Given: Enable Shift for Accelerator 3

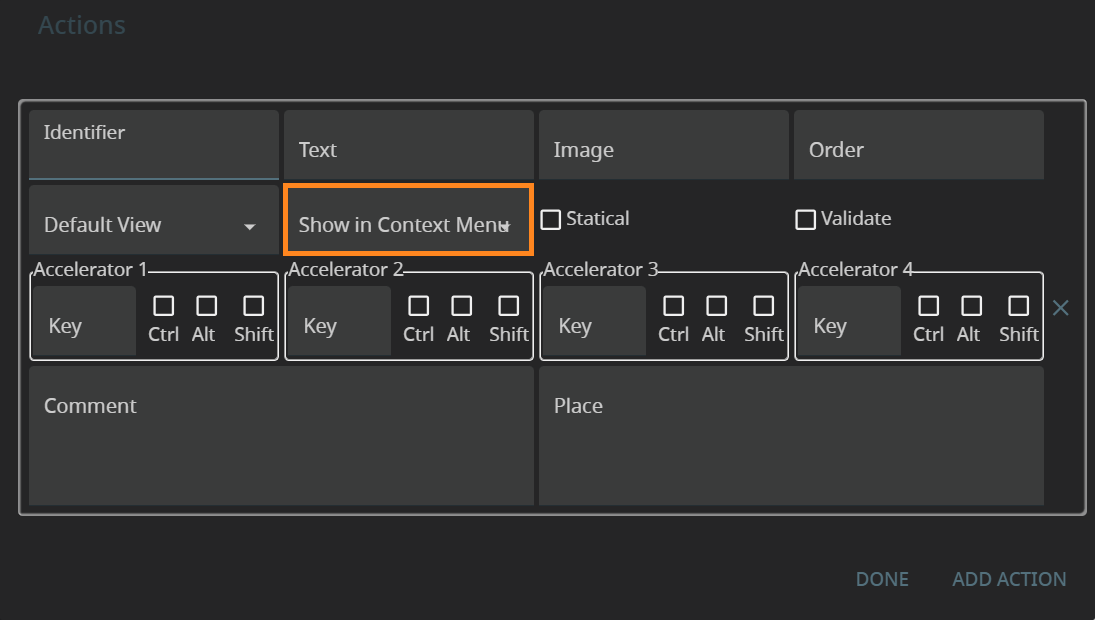Looking at the screenshot, I should (x=764, y=306).
